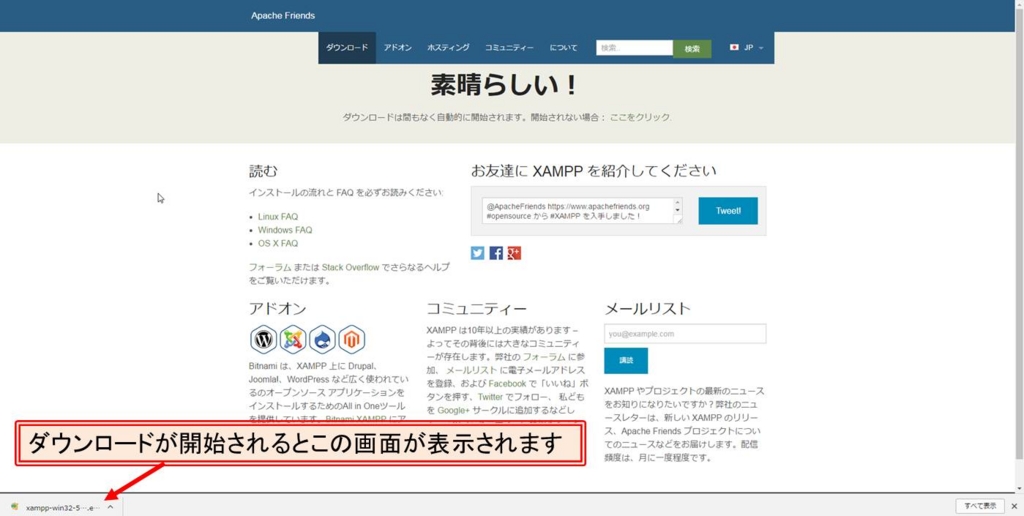Click tweet box scroll down arrow
The image size is (1024, 516).
(x=677, y=212)
